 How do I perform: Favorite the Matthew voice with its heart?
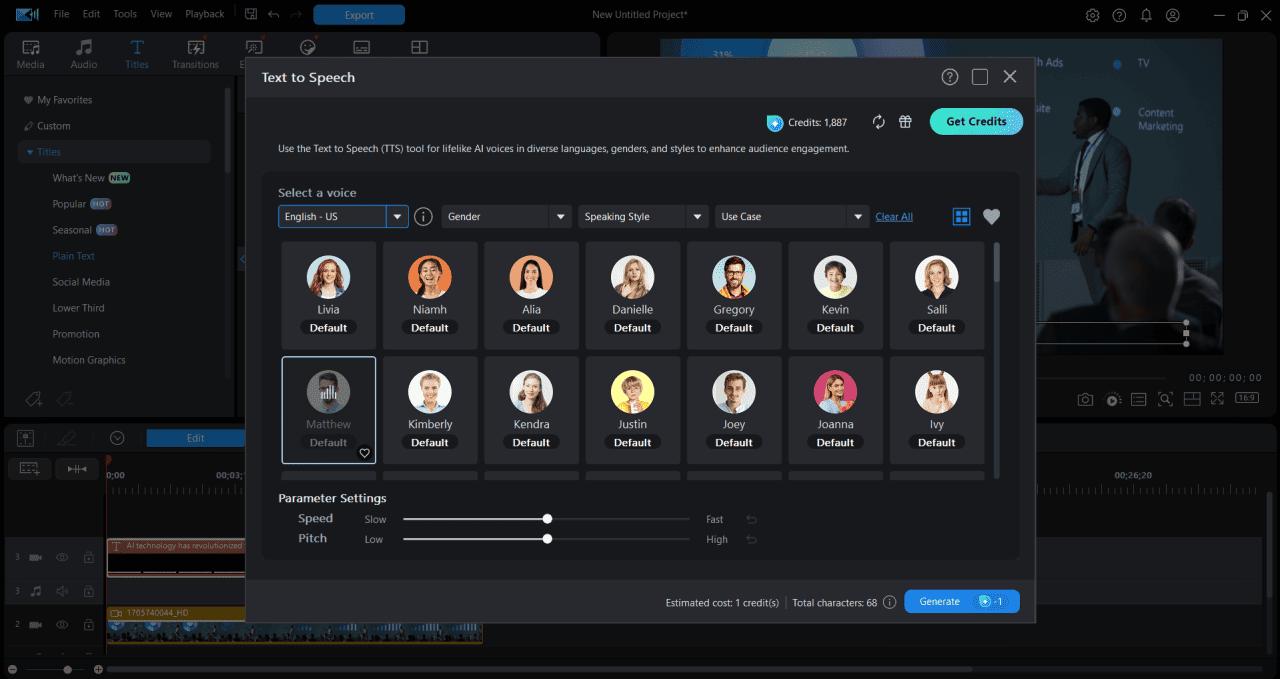(364, 452)
